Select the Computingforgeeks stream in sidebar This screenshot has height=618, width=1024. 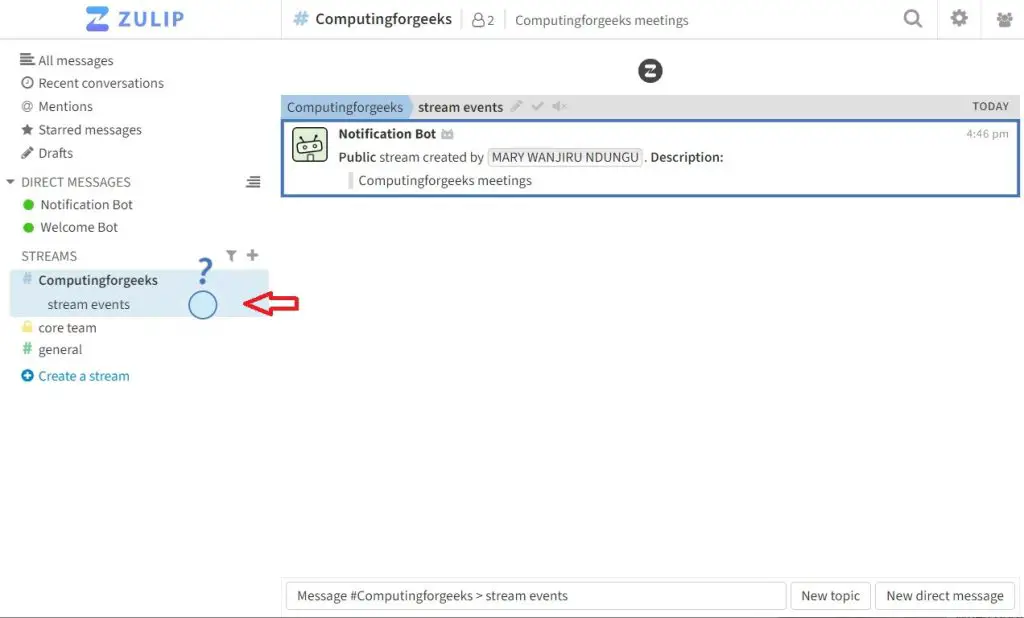98,280
